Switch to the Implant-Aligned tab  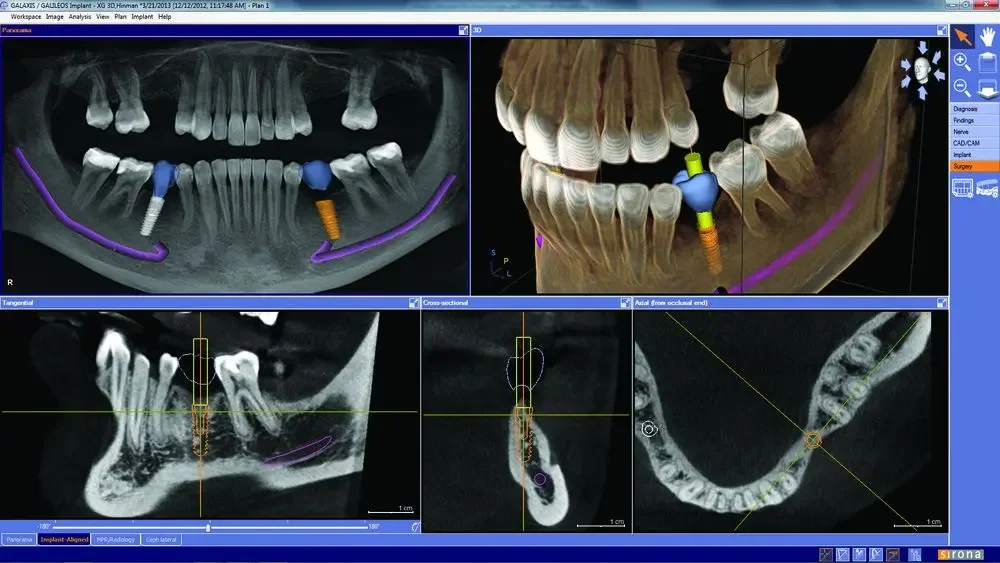[64, 539]
